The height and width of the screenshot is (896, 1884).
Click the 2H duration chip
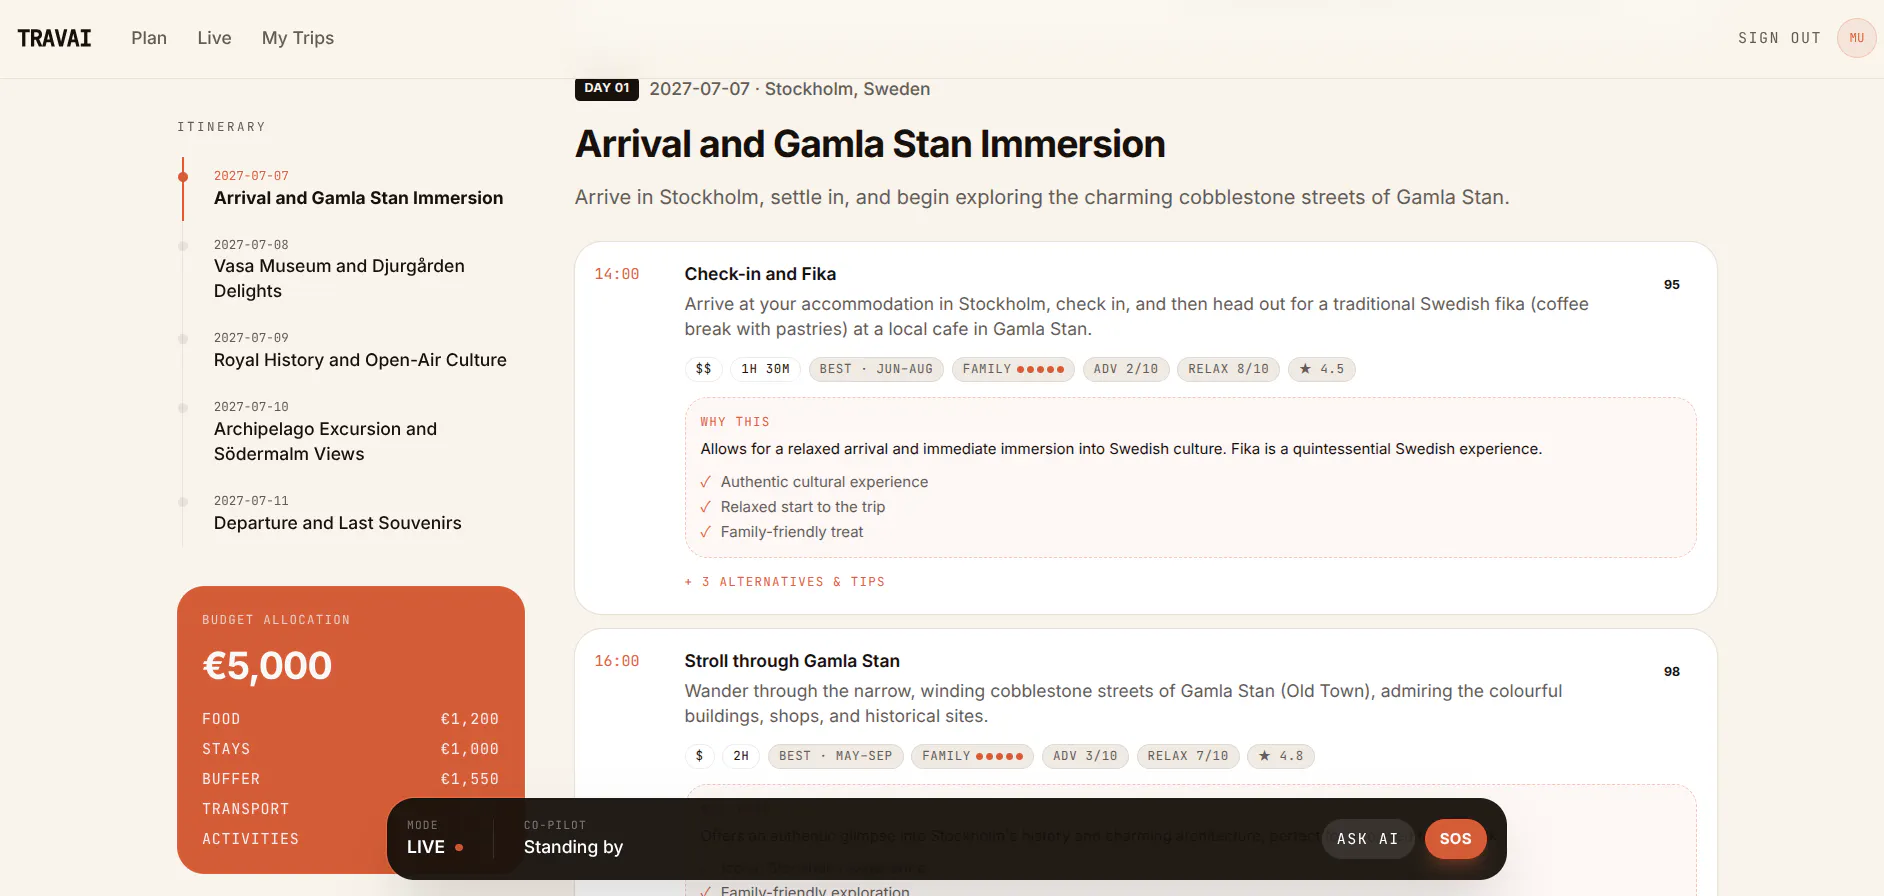(741, 756)
